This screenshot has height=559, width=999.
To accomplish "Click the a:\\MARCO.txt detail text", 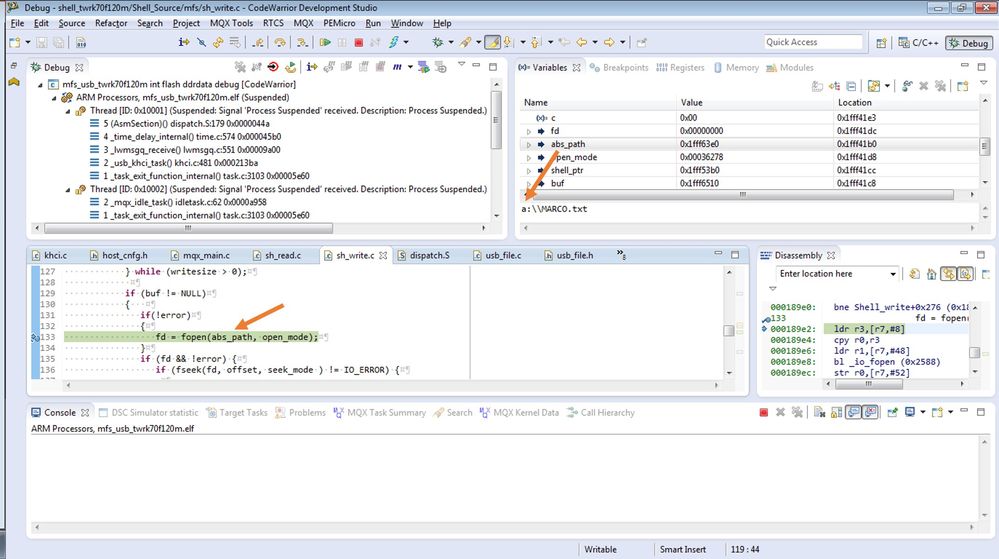I will 554,209.
